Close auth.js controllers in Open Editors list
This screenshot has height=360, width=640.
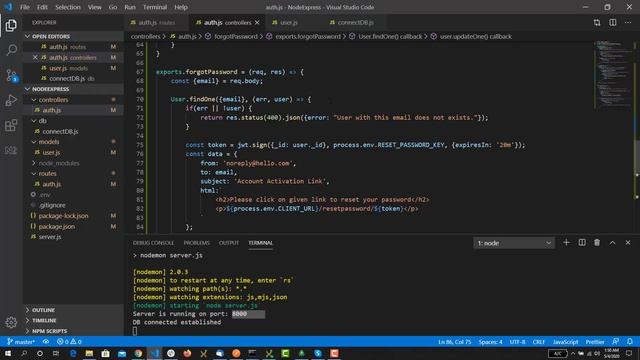point(35,58)
